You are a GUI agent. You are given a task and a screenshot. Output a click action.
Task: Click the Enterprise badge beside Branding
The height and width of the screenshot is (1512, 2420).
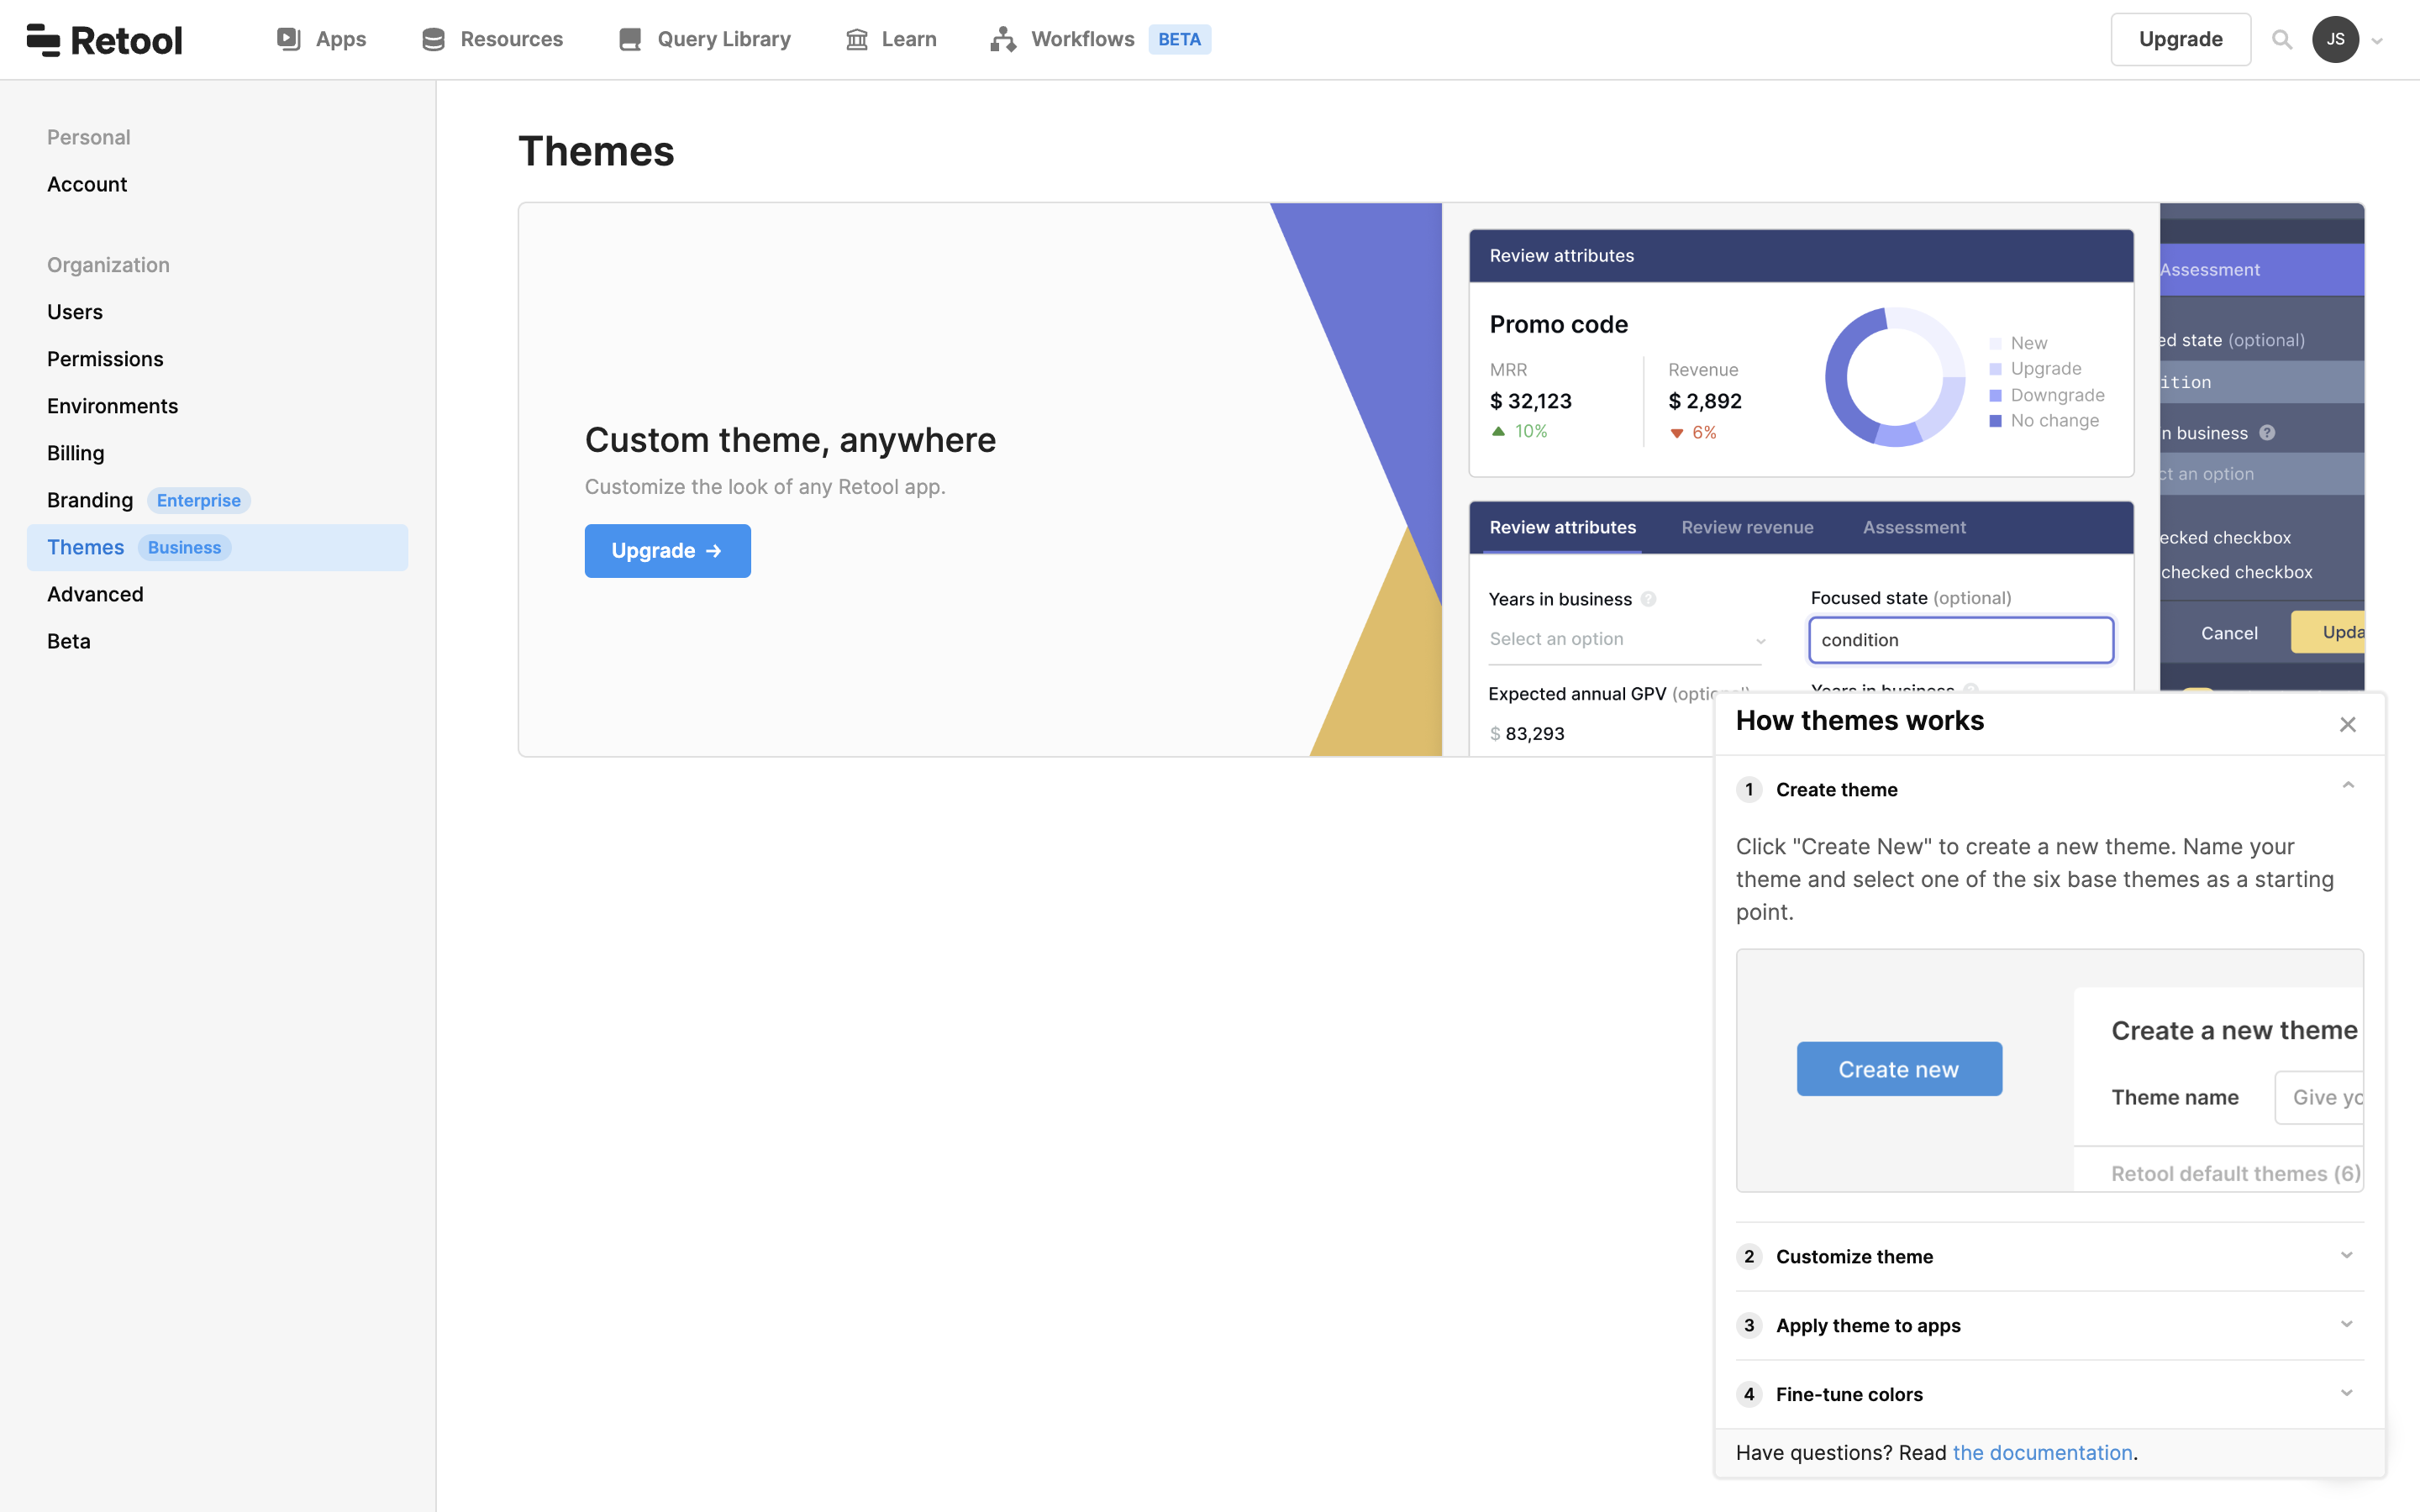[198, 500]
